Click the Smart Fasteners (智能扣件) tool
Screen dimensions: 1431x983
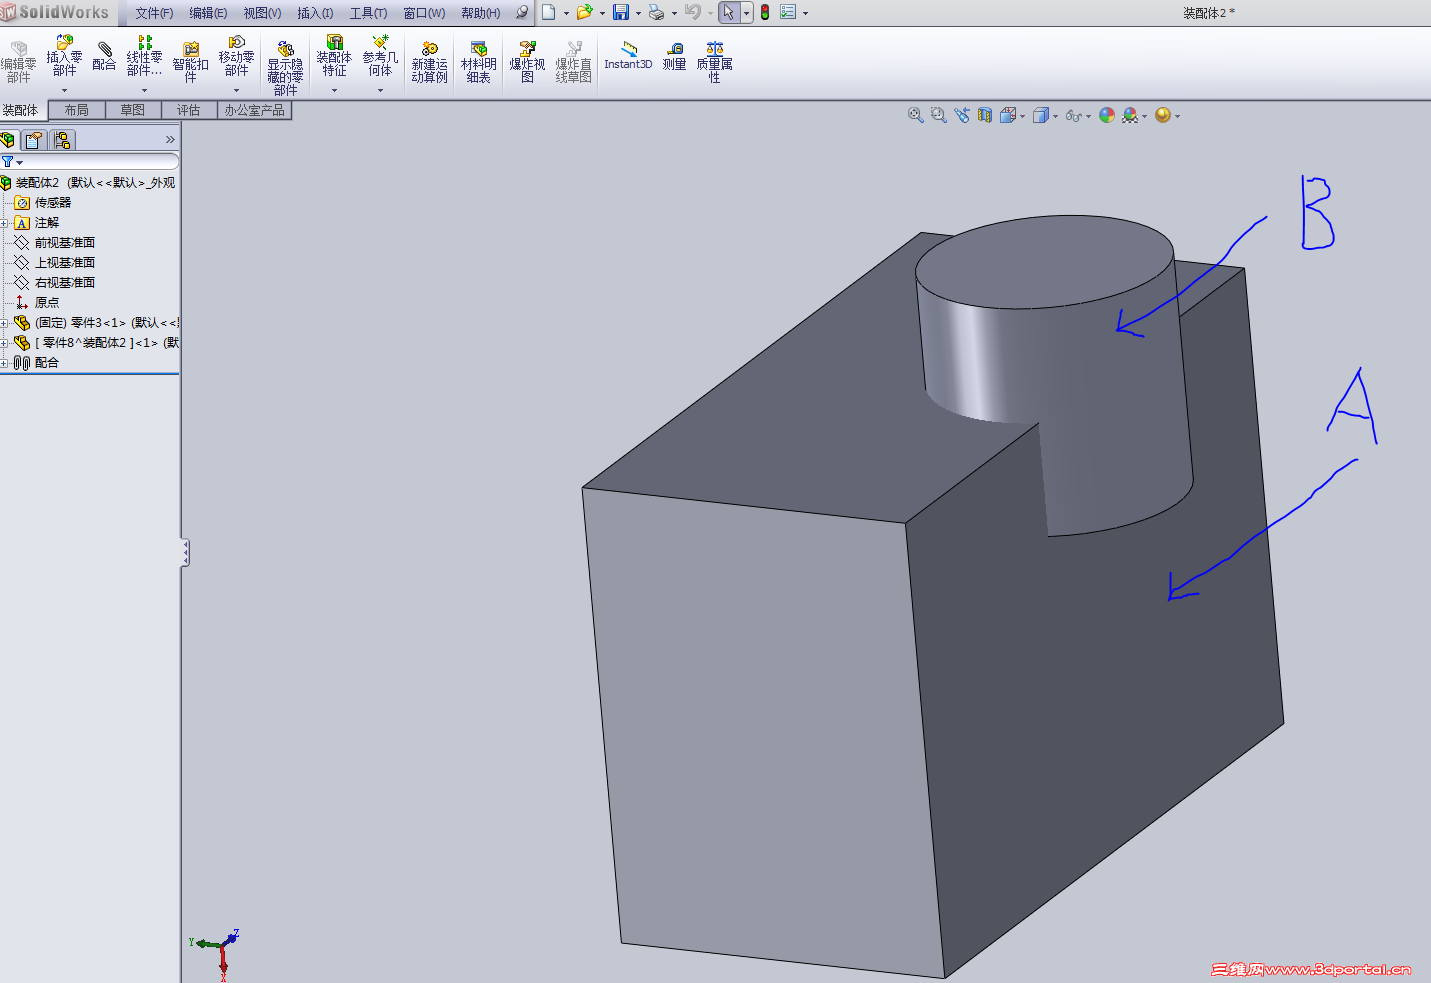[190, 62]
